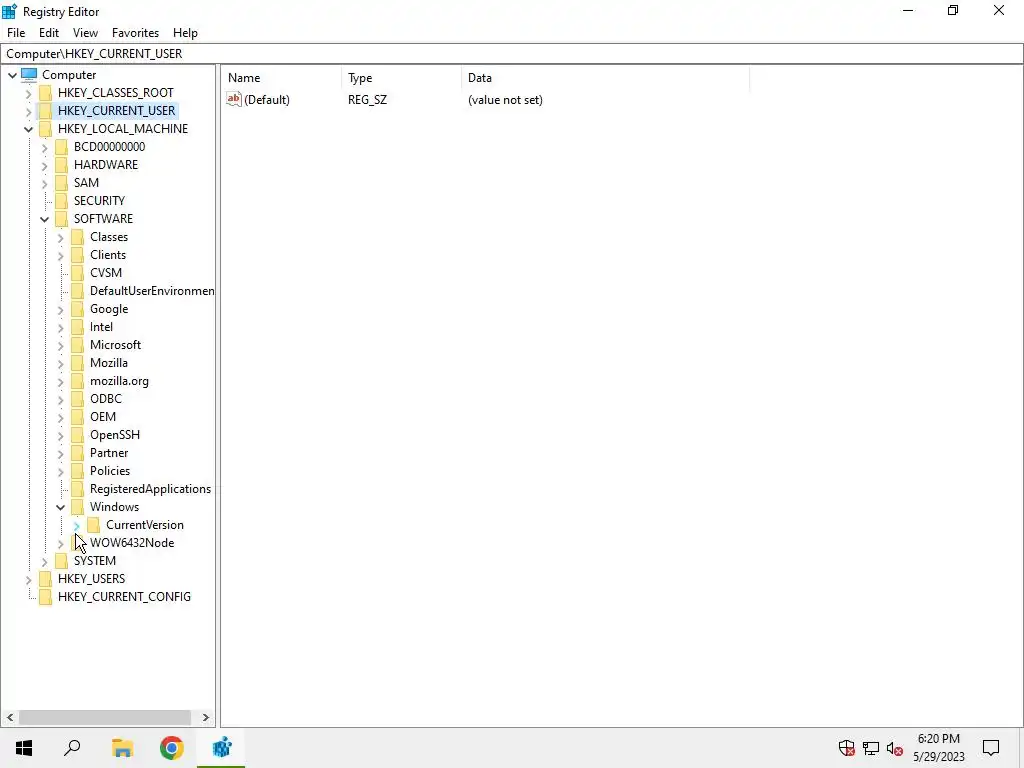1024x768 pixels.
Task: Select the Intel key
Action: pos(101,327)
